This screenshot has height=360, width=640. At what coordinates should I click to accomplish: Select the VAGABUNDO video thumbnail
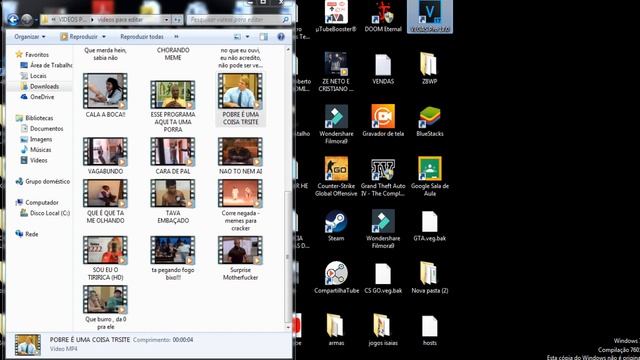[105, 152]
